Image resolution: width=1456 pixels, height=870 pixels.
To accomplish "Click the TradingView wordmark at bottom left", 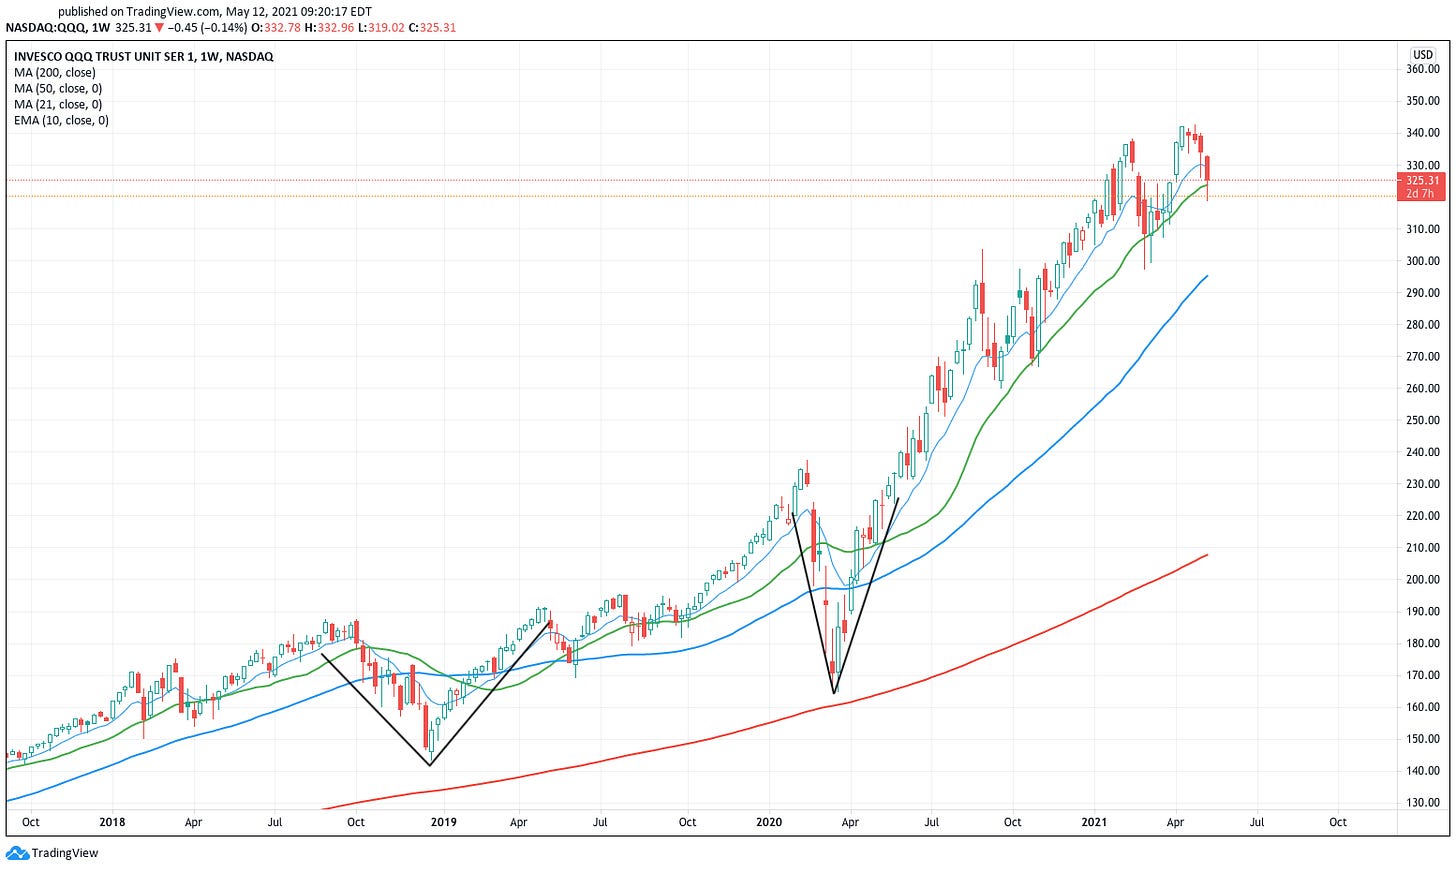I will (65, 853).
